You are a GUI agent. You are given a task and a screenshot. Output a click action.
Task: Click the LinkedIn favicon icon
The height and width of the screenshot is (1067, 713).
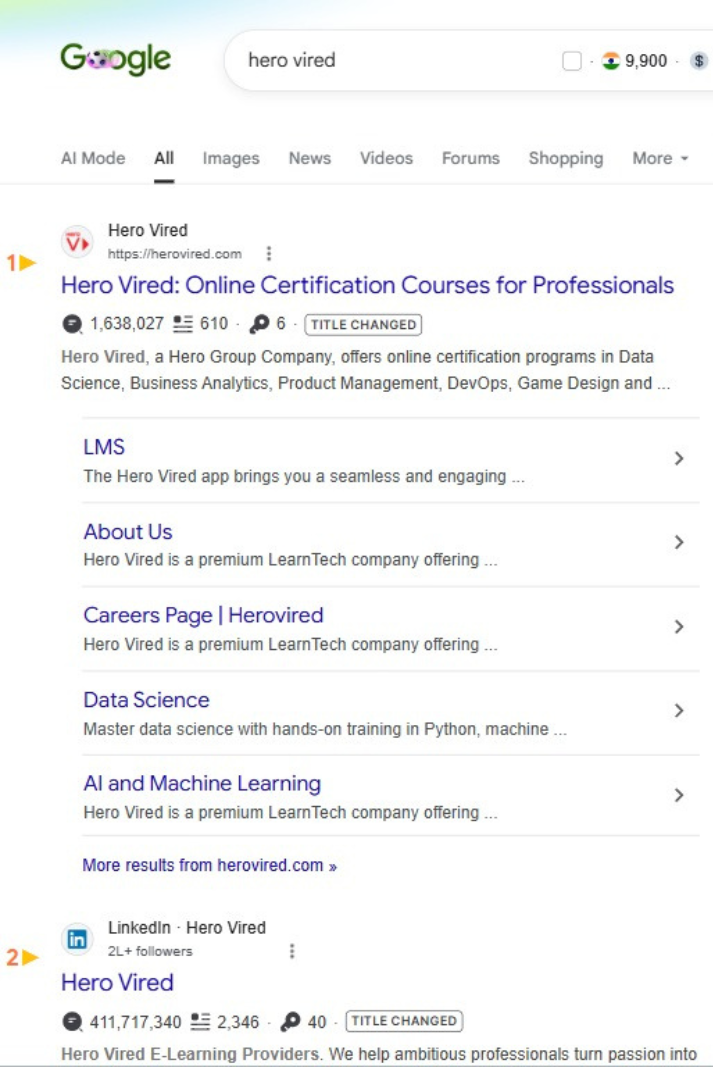click(77, 939)
